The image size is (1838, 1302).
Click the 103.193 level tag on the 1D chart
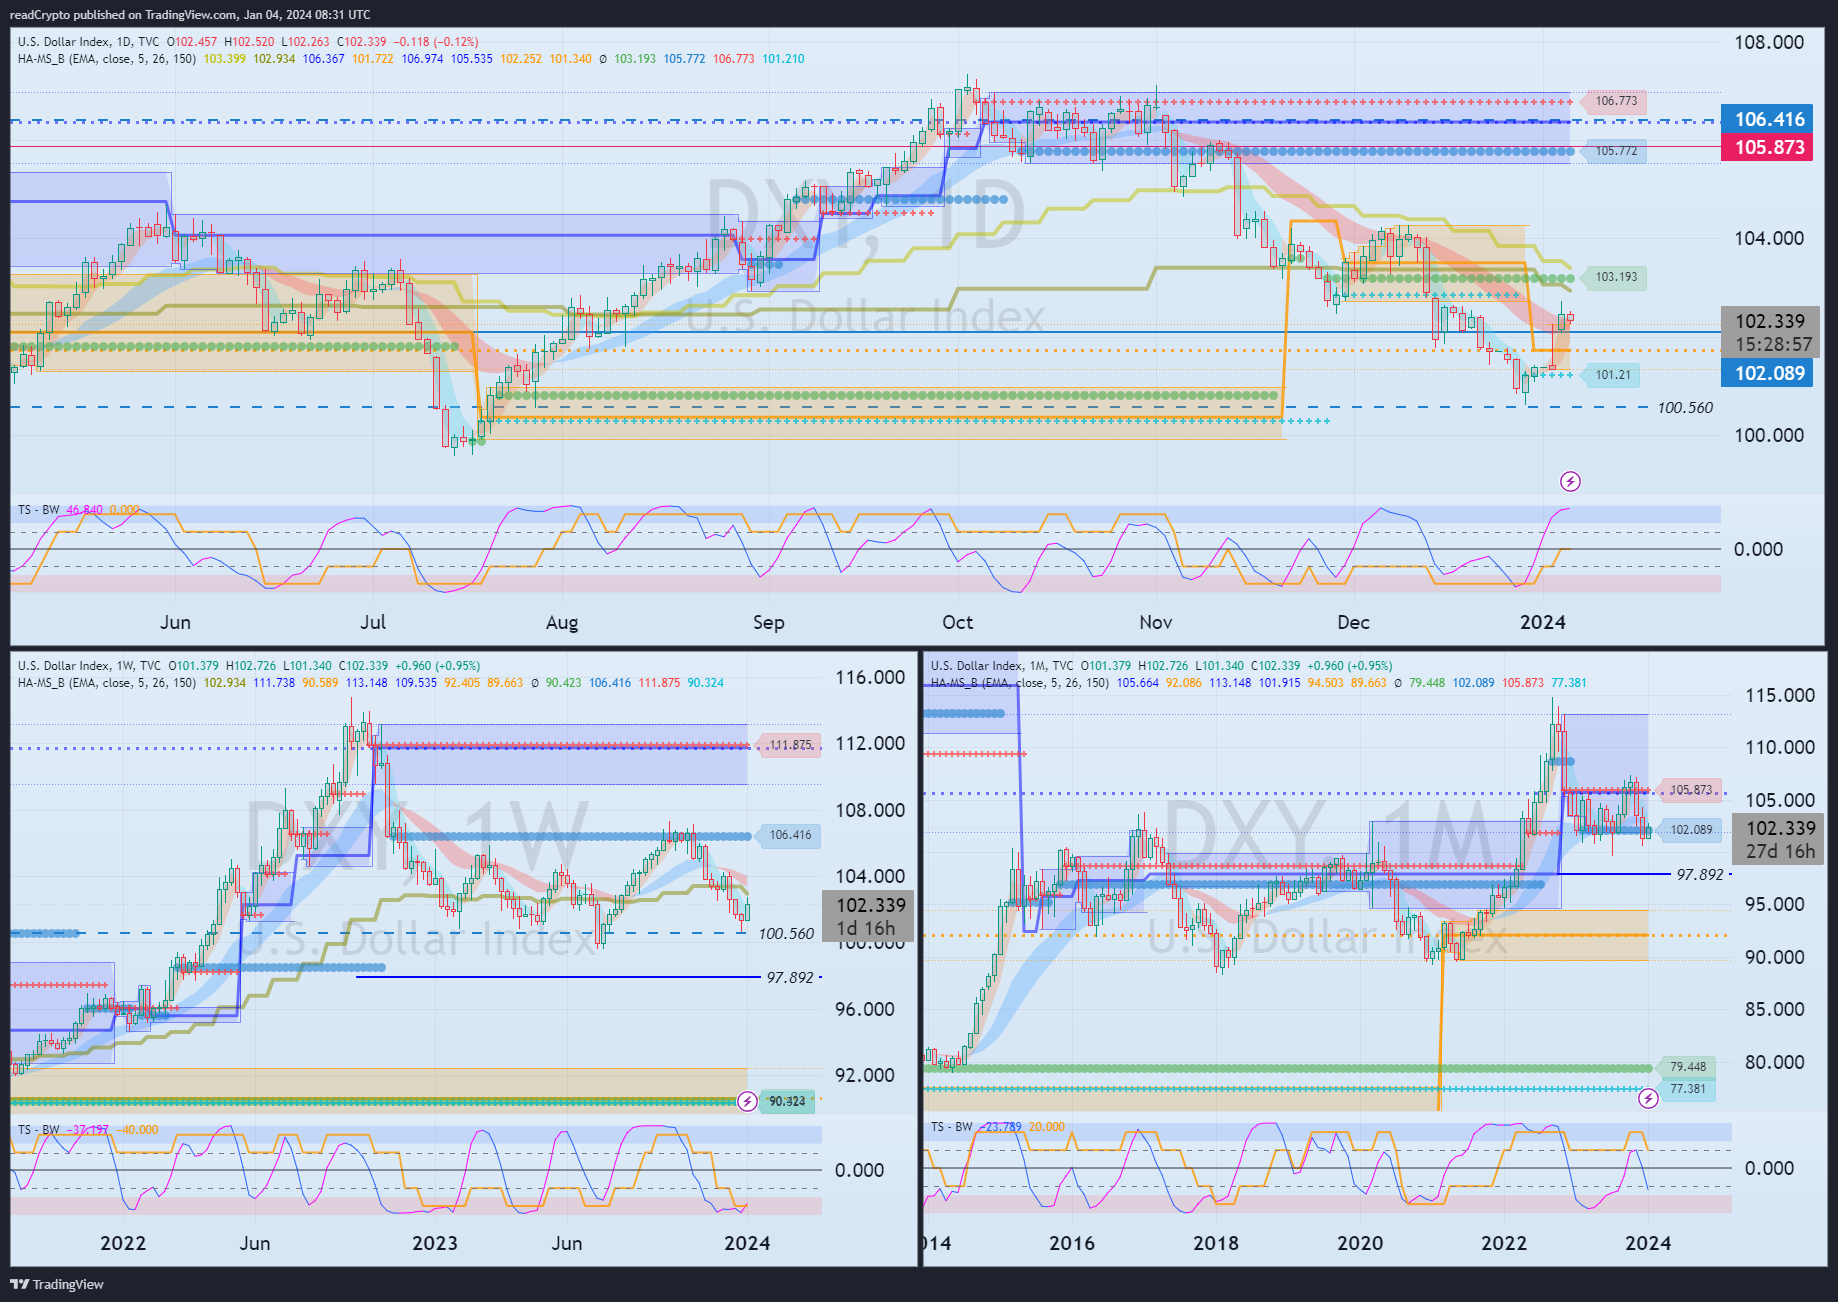[1612, 277]
